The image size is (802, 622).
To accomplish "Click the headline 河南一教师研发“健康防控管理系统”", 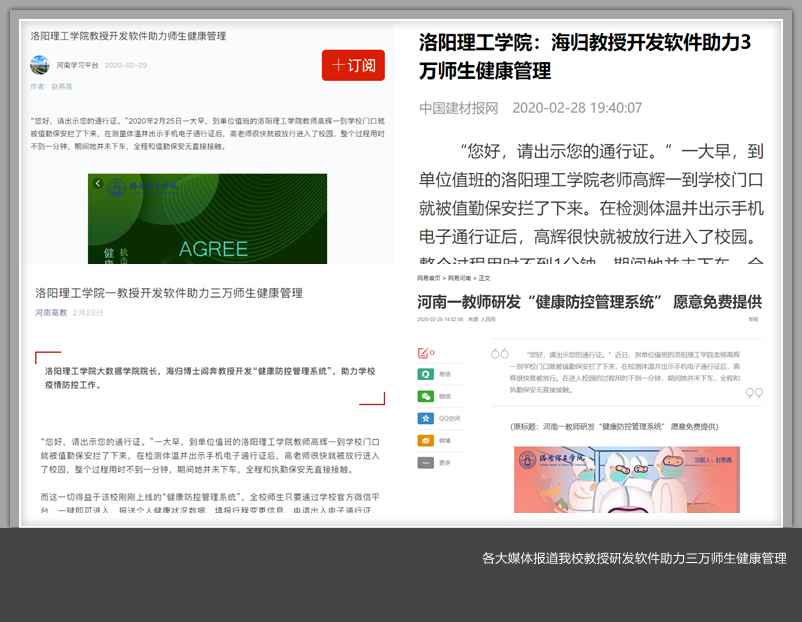I will (589, 301).
